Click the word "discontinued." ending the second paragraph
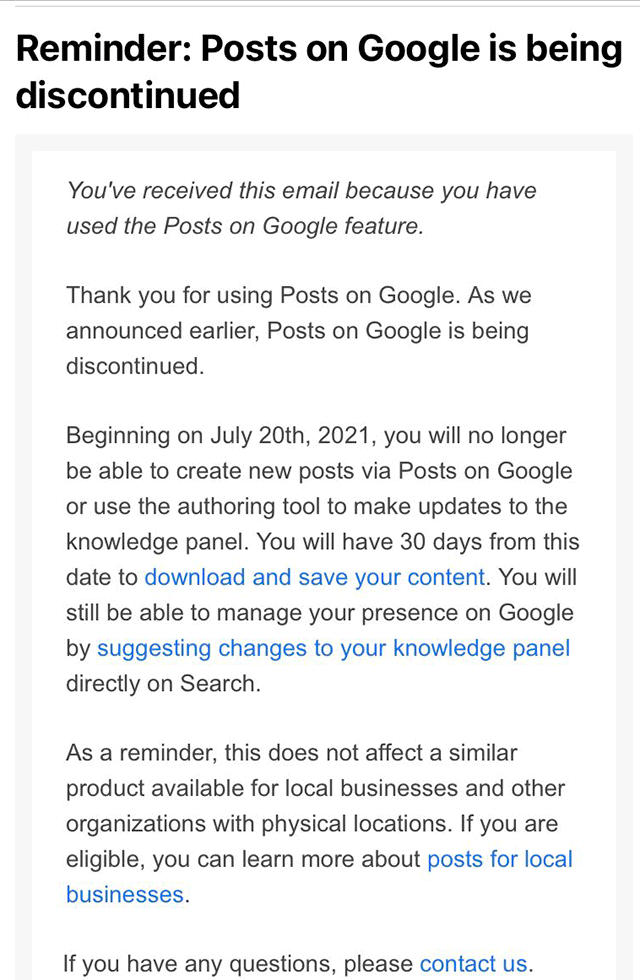The image size is (640, 980). (135, 366)
